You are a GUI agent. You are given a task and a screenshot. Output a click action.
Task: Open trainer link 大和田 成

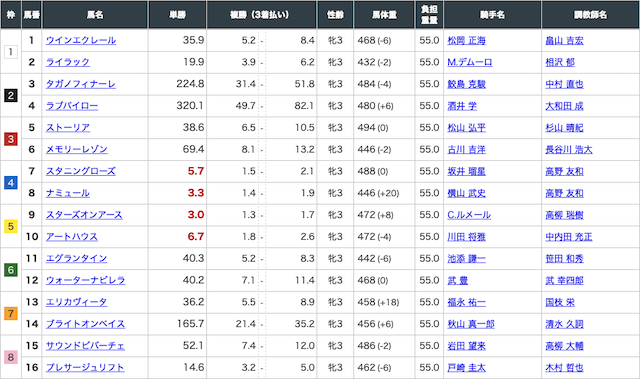564,106
